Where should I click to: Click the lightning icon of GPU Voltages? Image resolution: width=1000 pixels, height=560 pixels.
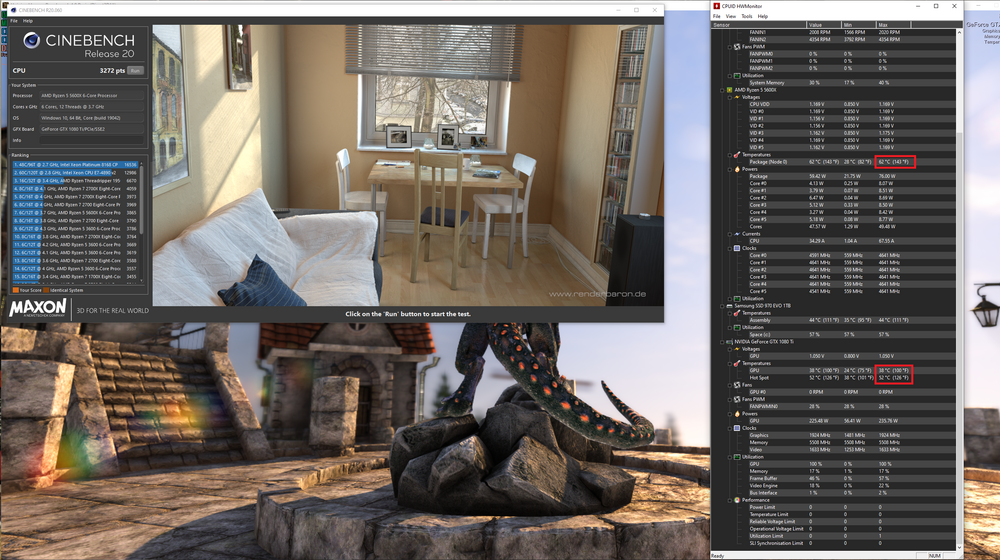[x=737, y=349]
